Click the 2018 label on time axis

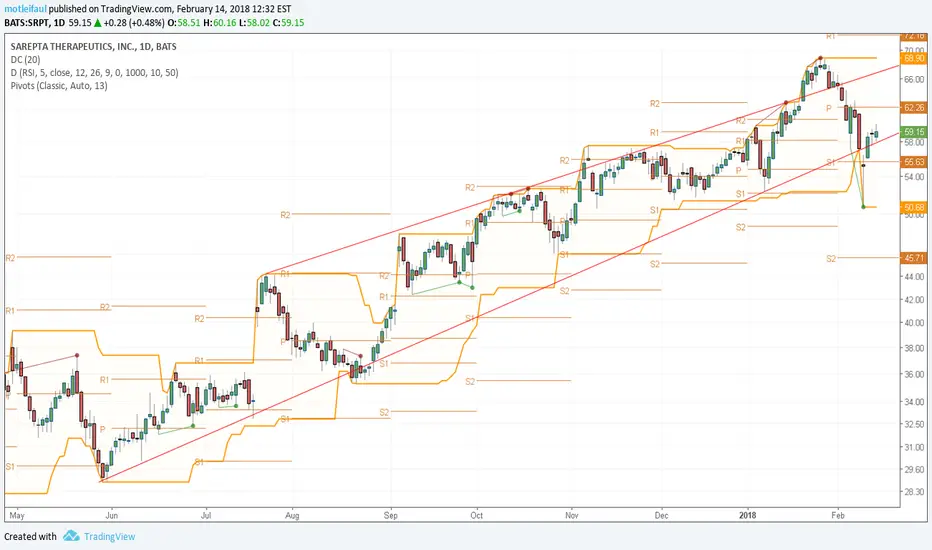click(x=747, y=516)
